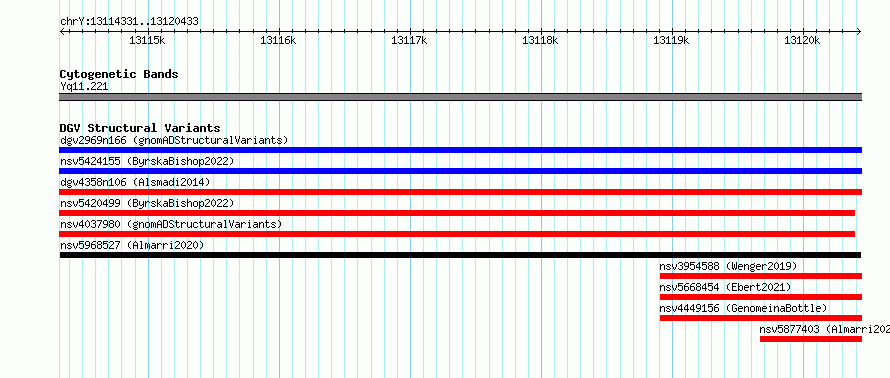
Task: Select the red bar for nsv4449156
Action: (761, 318)
